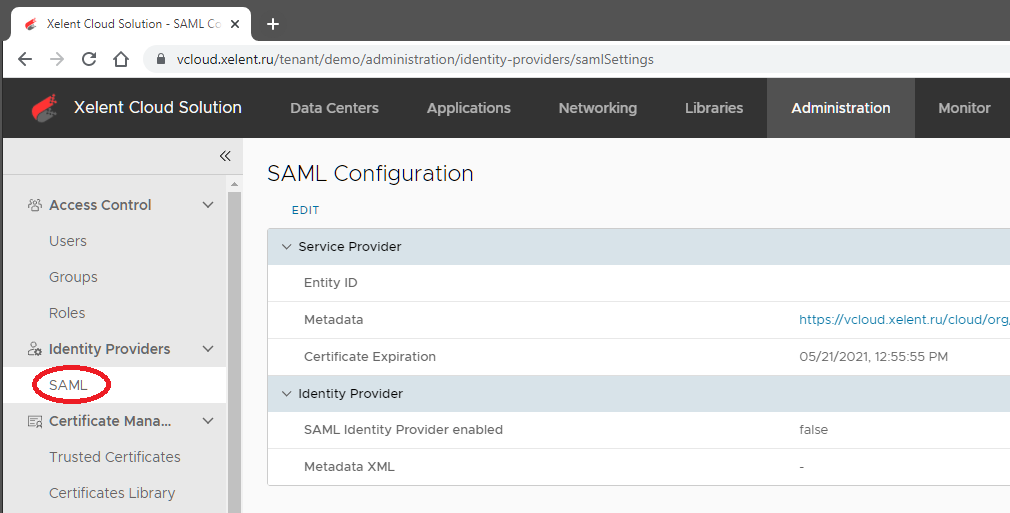Screen dimensions: 1010x513
Task: Collapse the Access Control section chevron
Action: pos(207,205)
